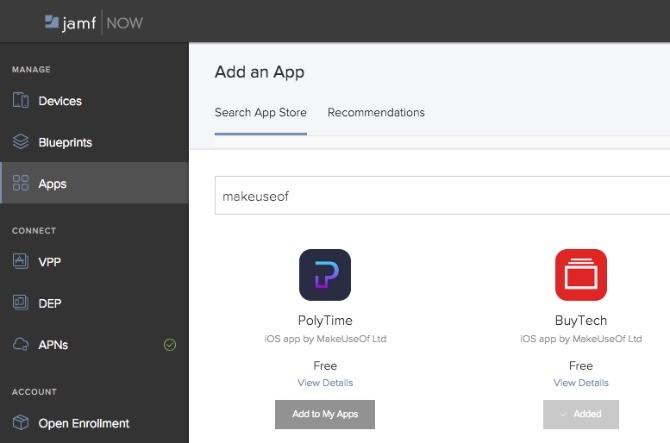Go to Blueprints label in sidebar
670x443 pixels.
click(x=65, y=142)
